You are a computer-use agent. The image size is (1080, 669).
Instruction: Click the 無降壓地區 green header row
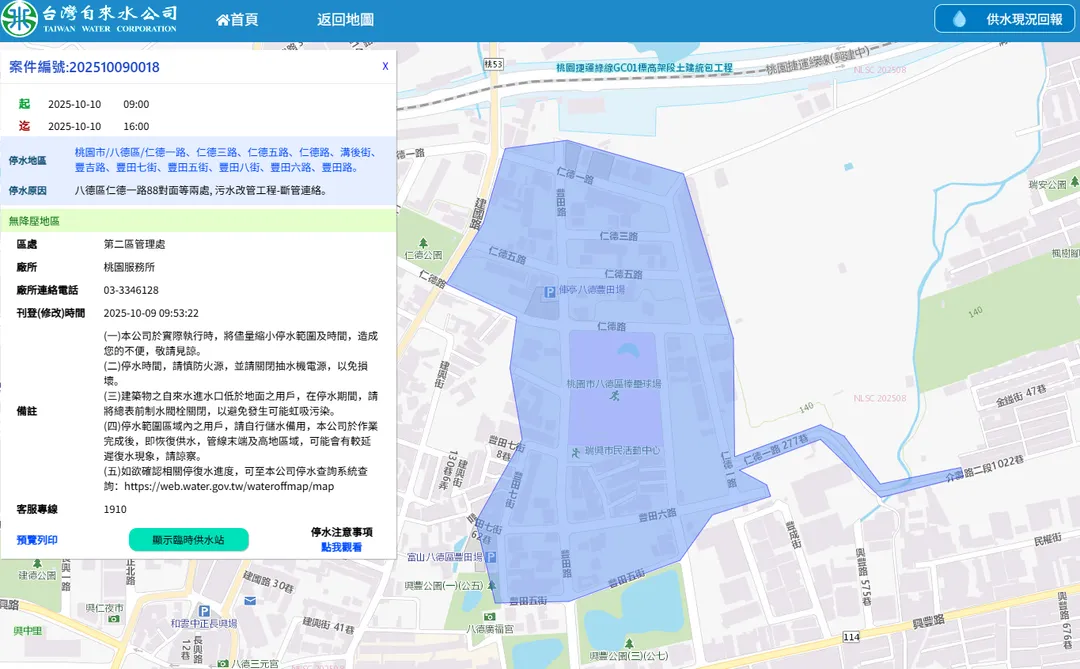198,221
